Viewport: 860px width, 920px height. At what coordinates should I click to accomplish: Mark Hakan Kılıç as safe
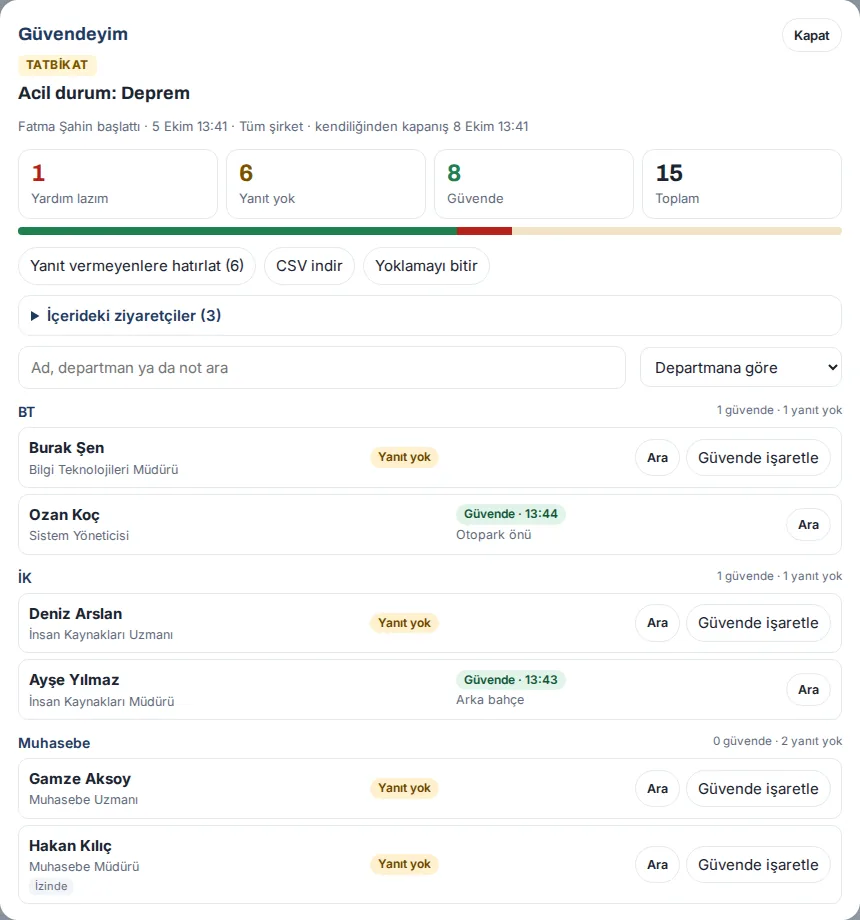(x=758, y=864)
